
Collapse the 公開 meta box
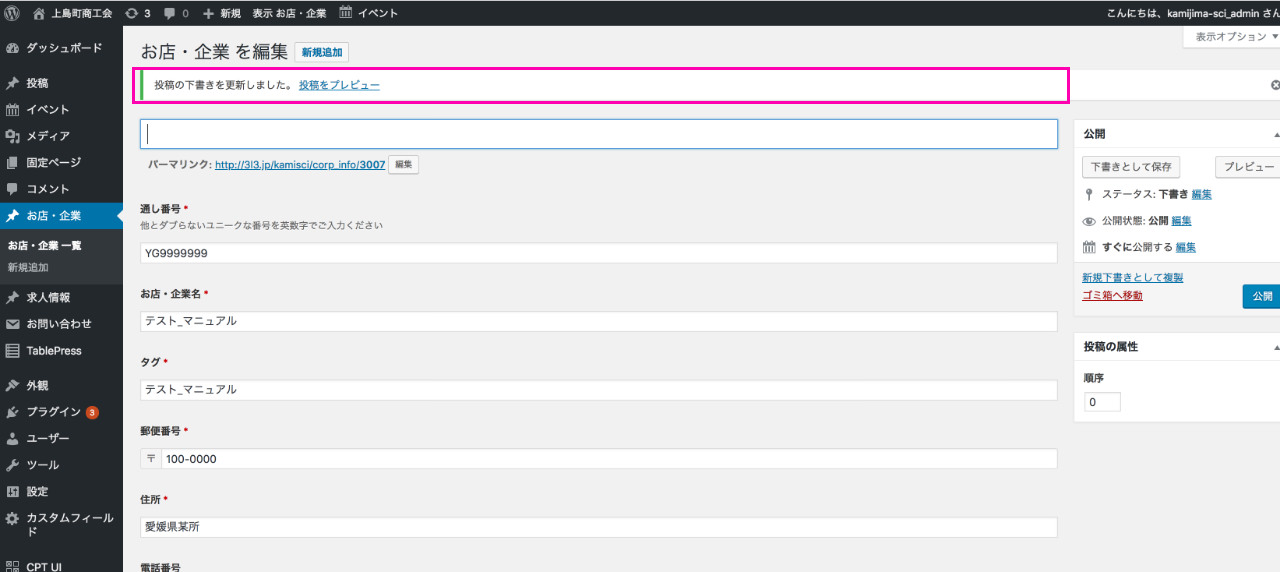[x=1275, y=134]
